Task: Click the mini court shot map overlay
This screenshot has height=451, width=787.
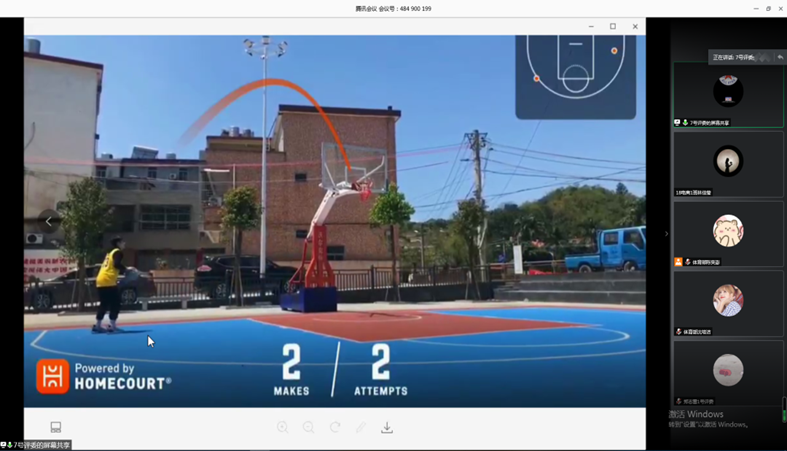Action: [x=576, y=75]
